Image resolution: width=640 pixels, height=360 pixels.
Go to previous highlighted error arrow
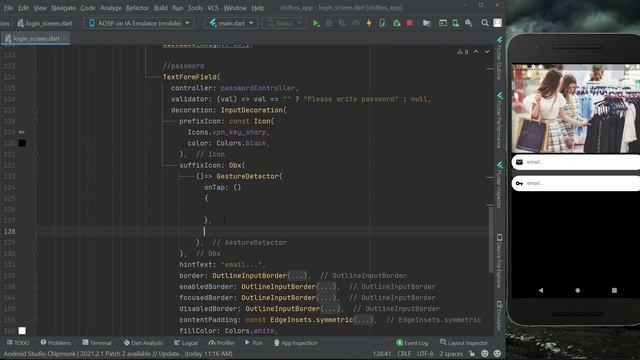tap(476, 52)
